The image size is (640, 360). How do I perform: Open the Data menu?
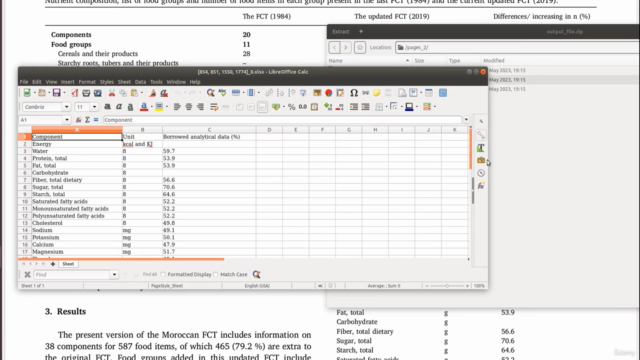click(140, 82)
